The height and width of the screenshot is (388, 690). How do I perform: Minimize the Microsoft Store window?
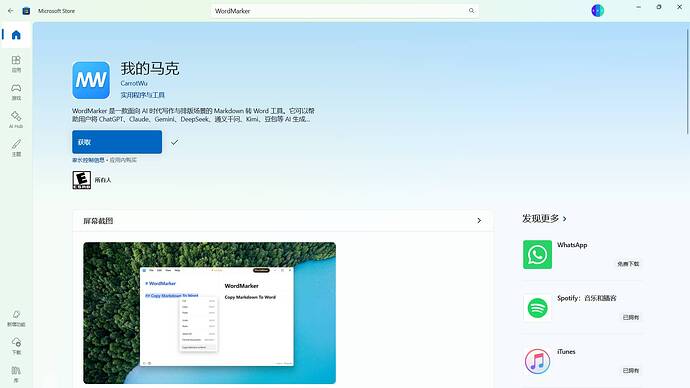[x=638, y=7]
